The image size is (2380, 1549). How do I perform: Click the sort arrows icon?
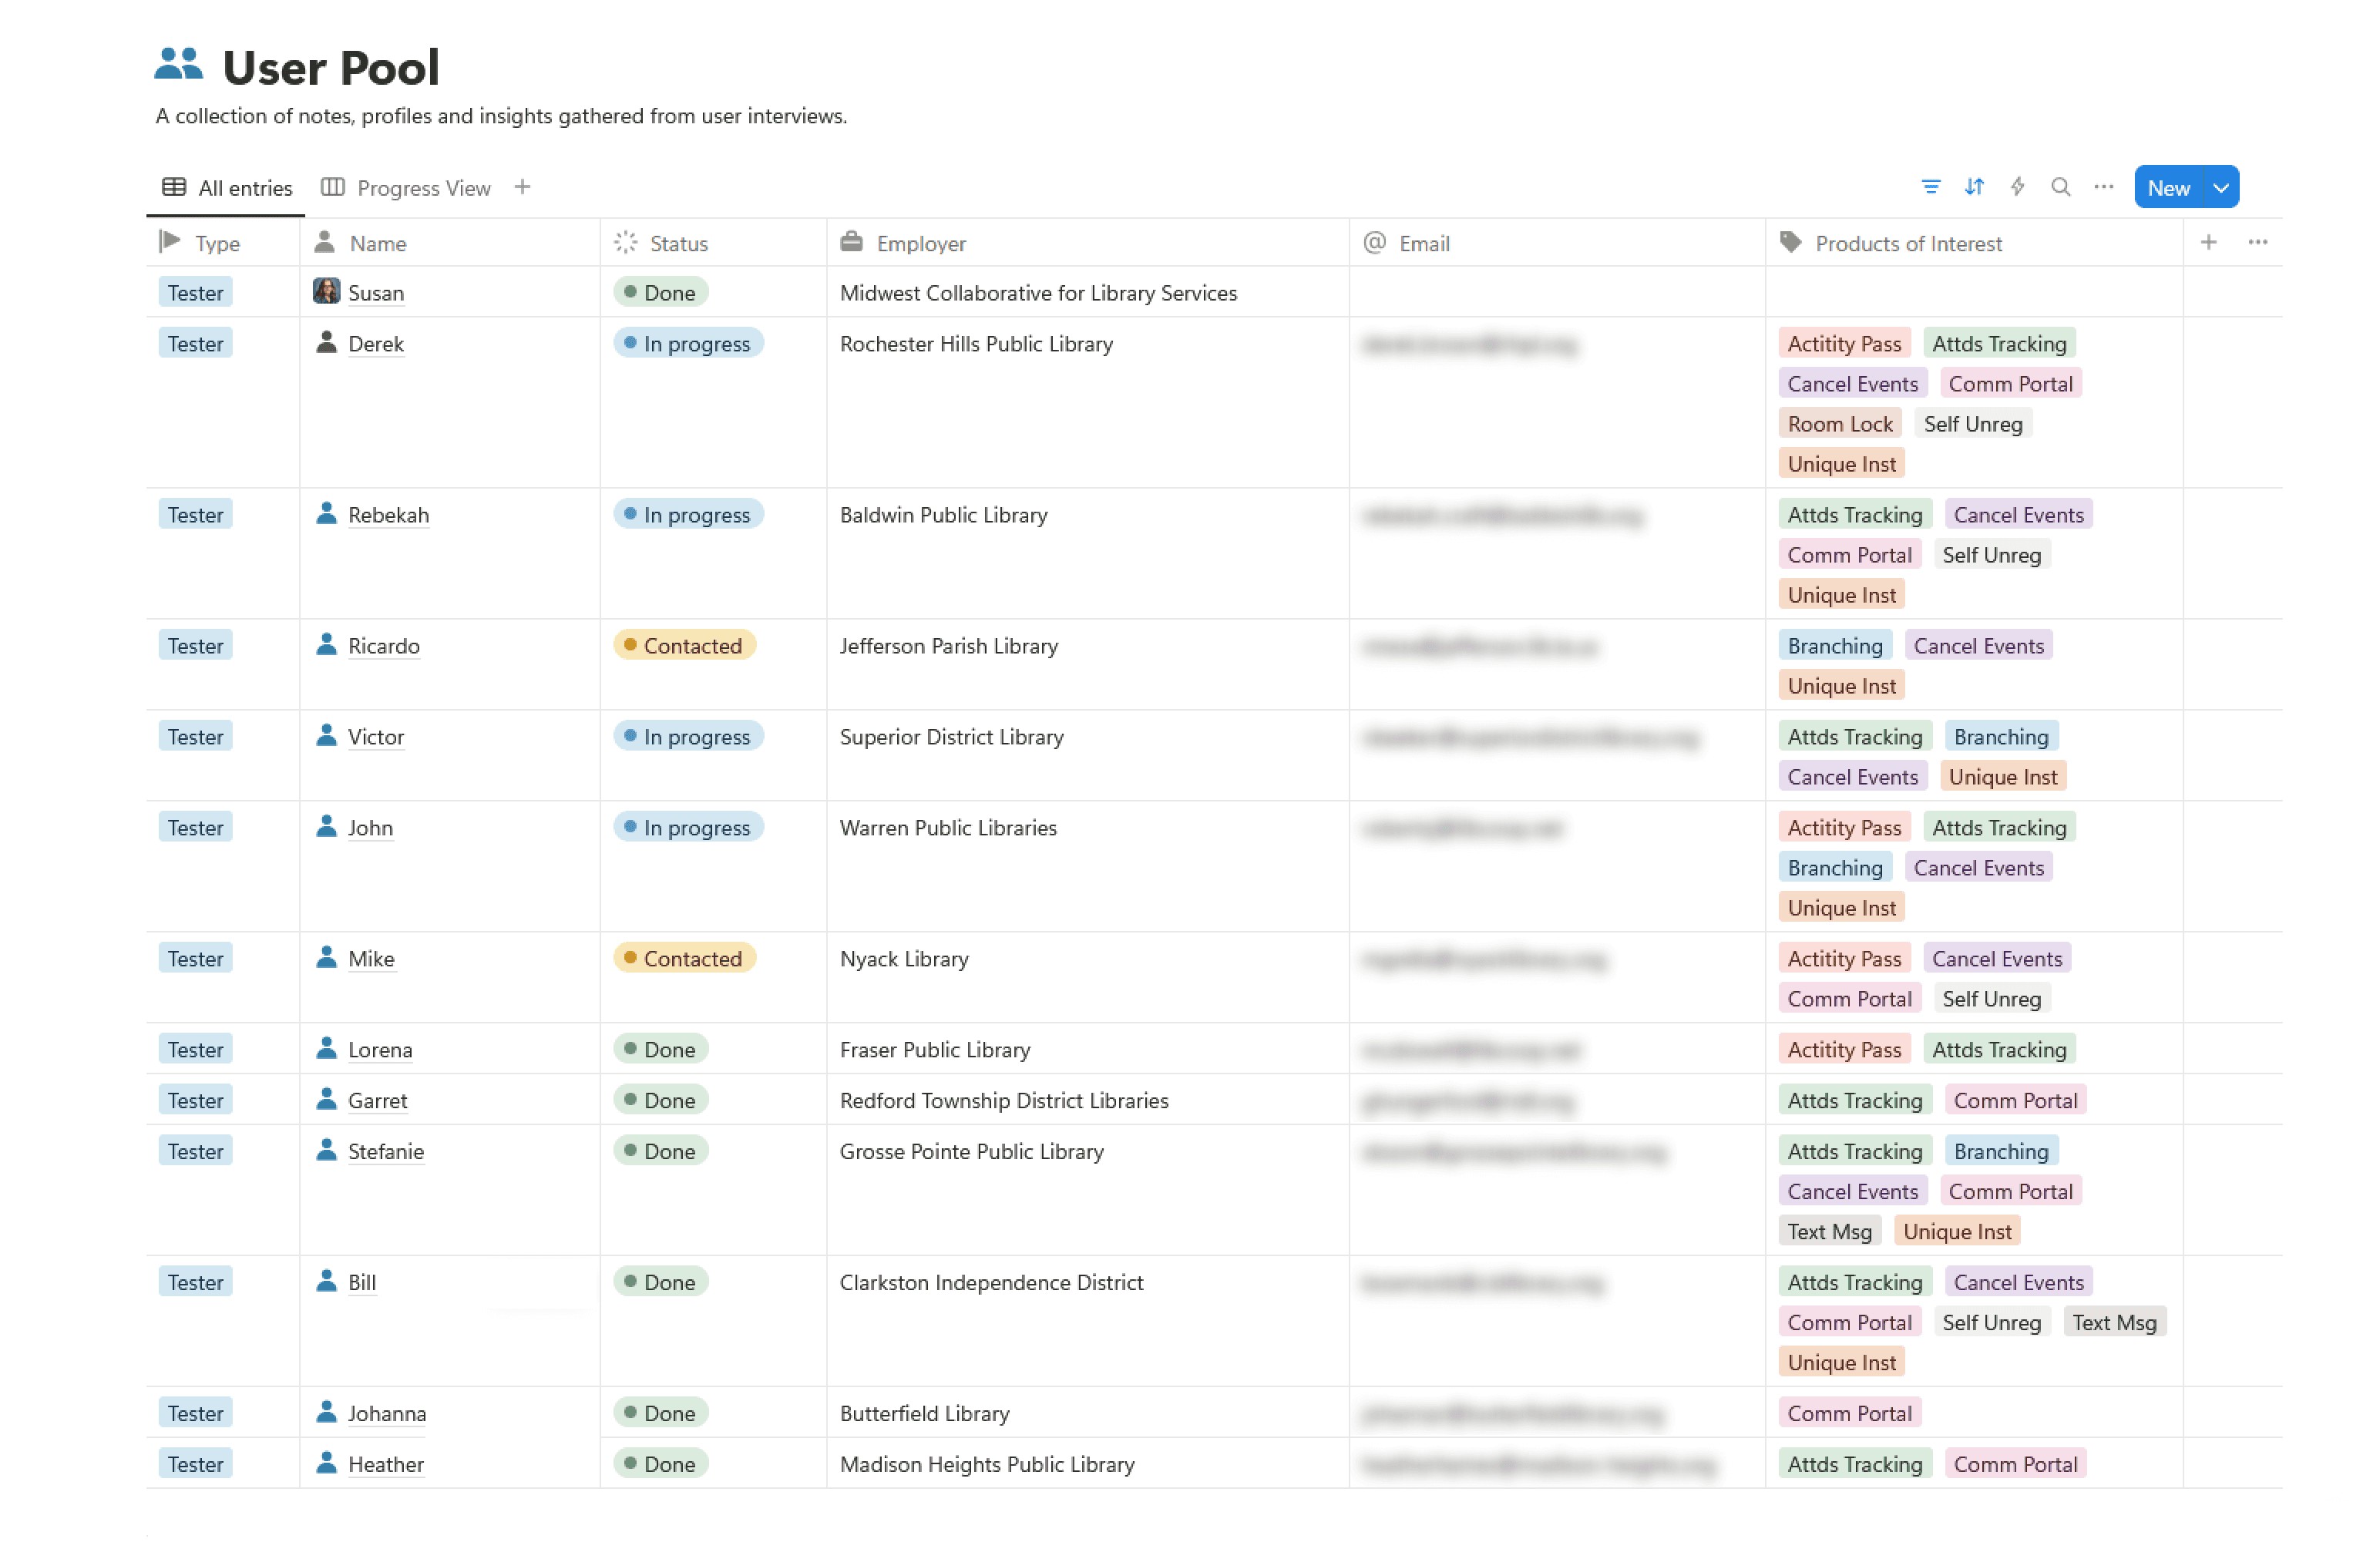tap(1974, 187)
